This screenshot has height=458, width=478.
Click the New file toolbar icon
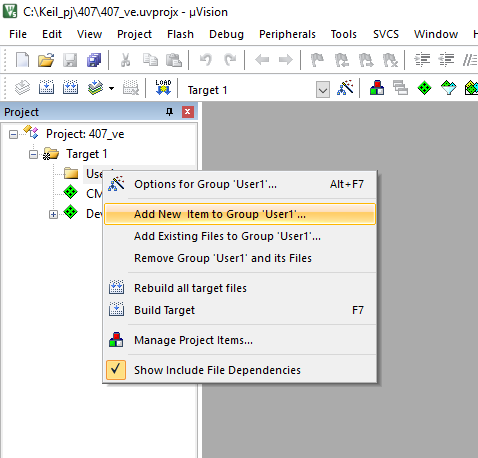[x=22, y=60]
